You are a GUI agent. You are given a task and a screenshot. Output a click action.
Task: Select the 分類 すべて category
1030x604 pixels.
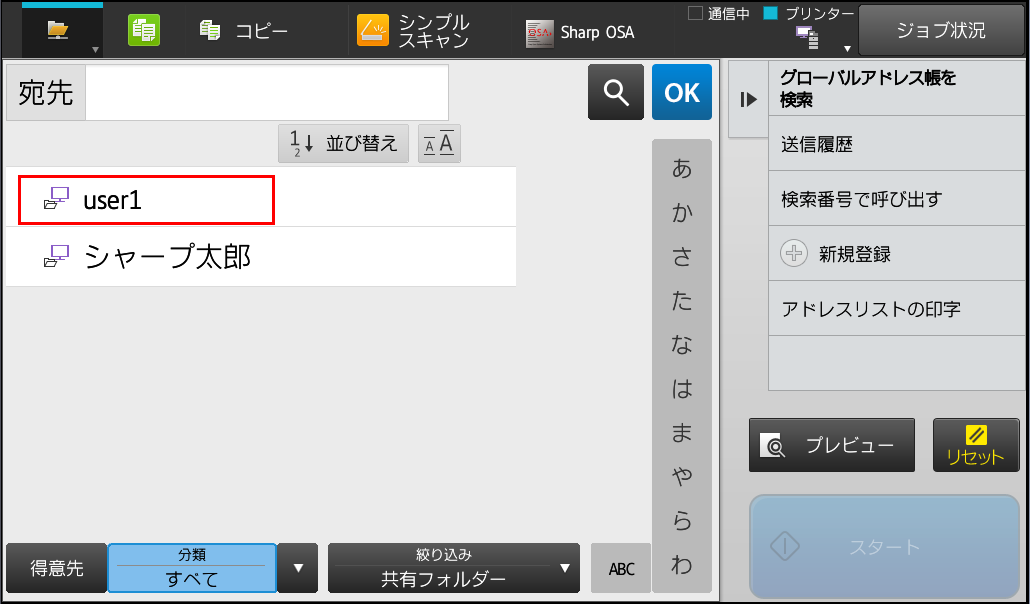click(192, 568)
